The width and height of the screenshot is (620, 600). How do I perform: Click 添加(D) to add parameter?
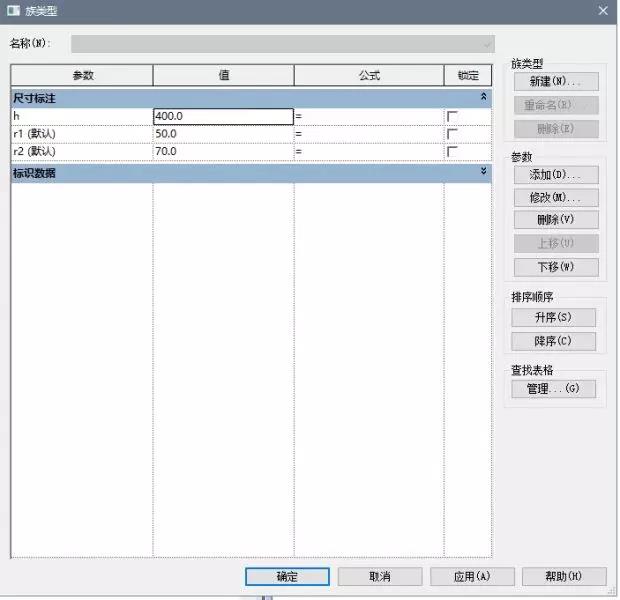click(x=556, y=174)
